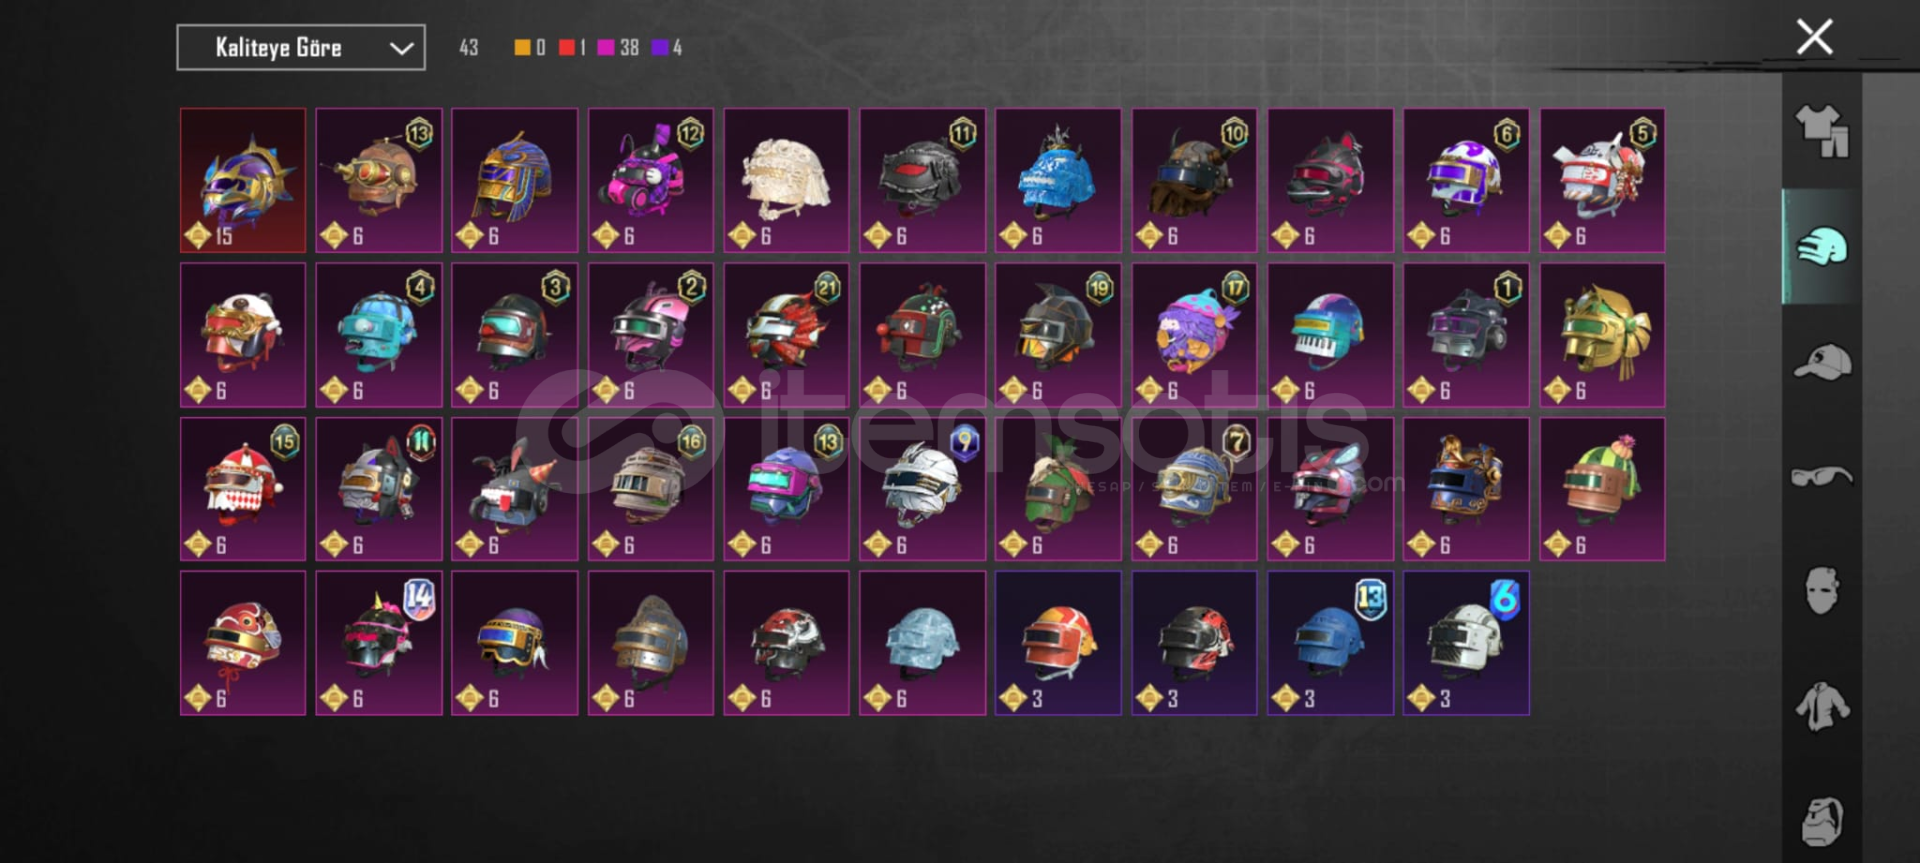Open the jacket category icon
The image size is (1920, 863).
click(1822, 706)
